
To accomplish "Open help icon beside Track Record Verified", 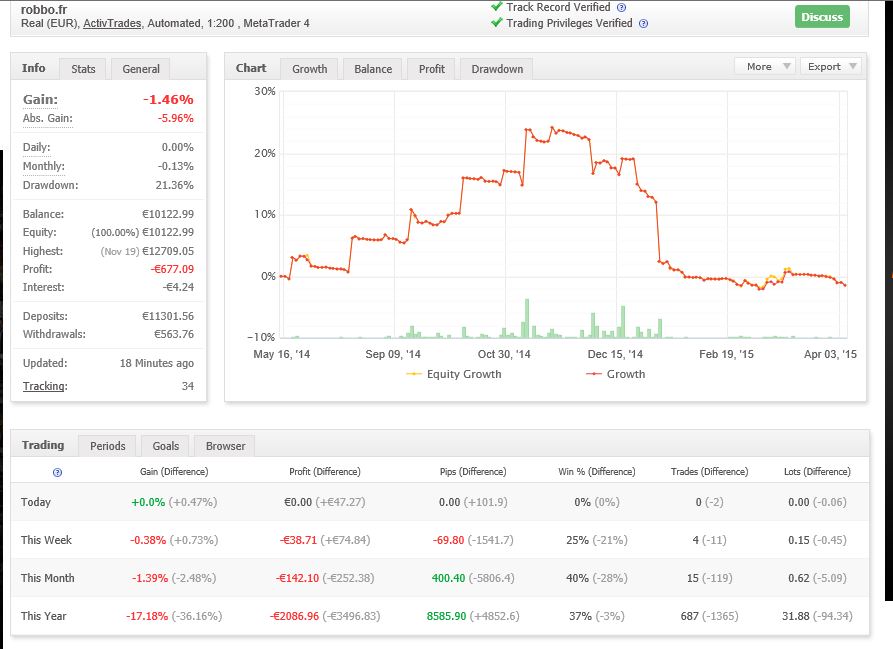I will pos(621,8).
